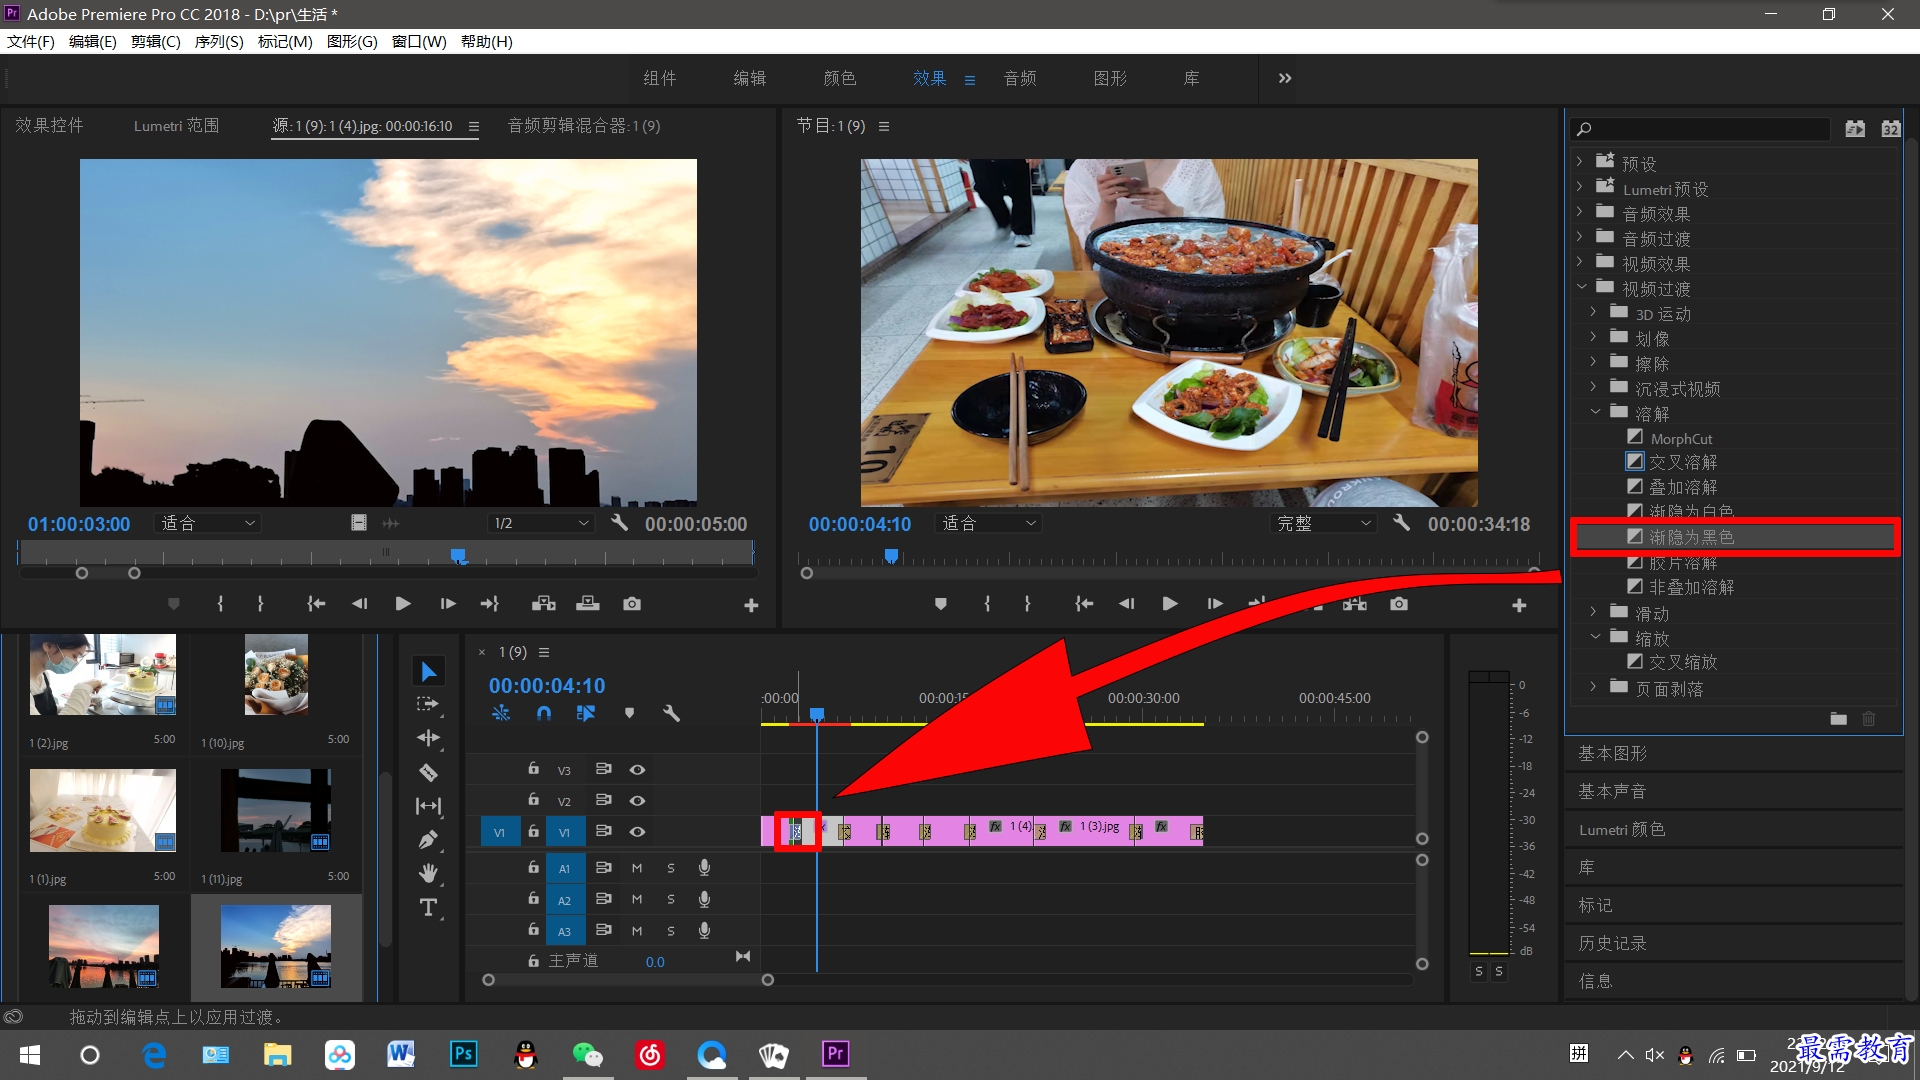Step back one frame in source monitor
This screenshot has height=1080, width=1920.
pyautogui.click(x=359, y=604)
